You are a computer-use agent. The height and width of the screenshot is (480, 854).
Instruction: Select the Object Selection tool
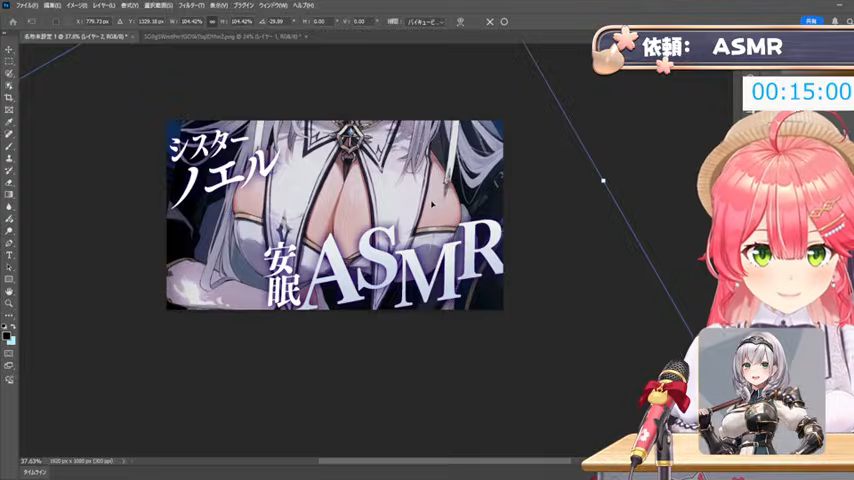pos(9,86)
